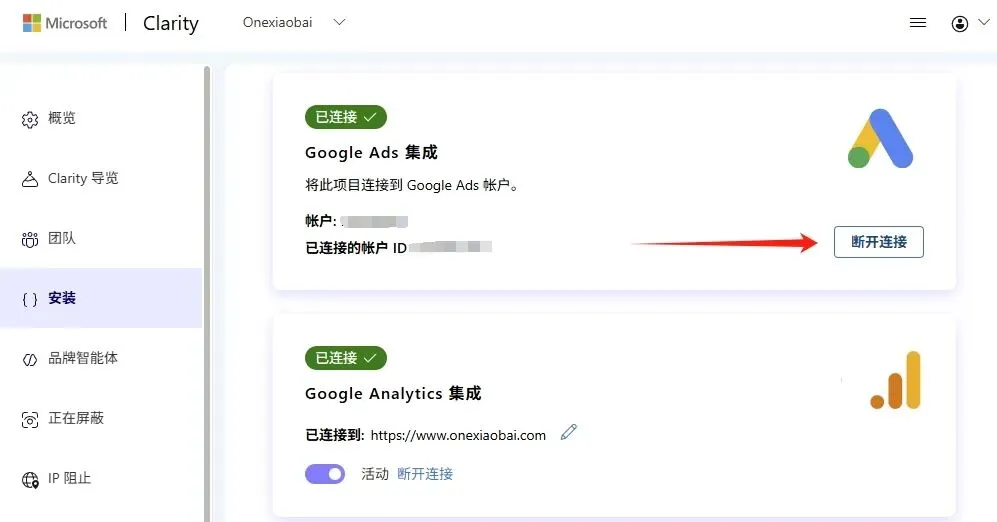Go to 概览 in the sidebar
This screenshot has width=997, height=522.
coord(62,118)
